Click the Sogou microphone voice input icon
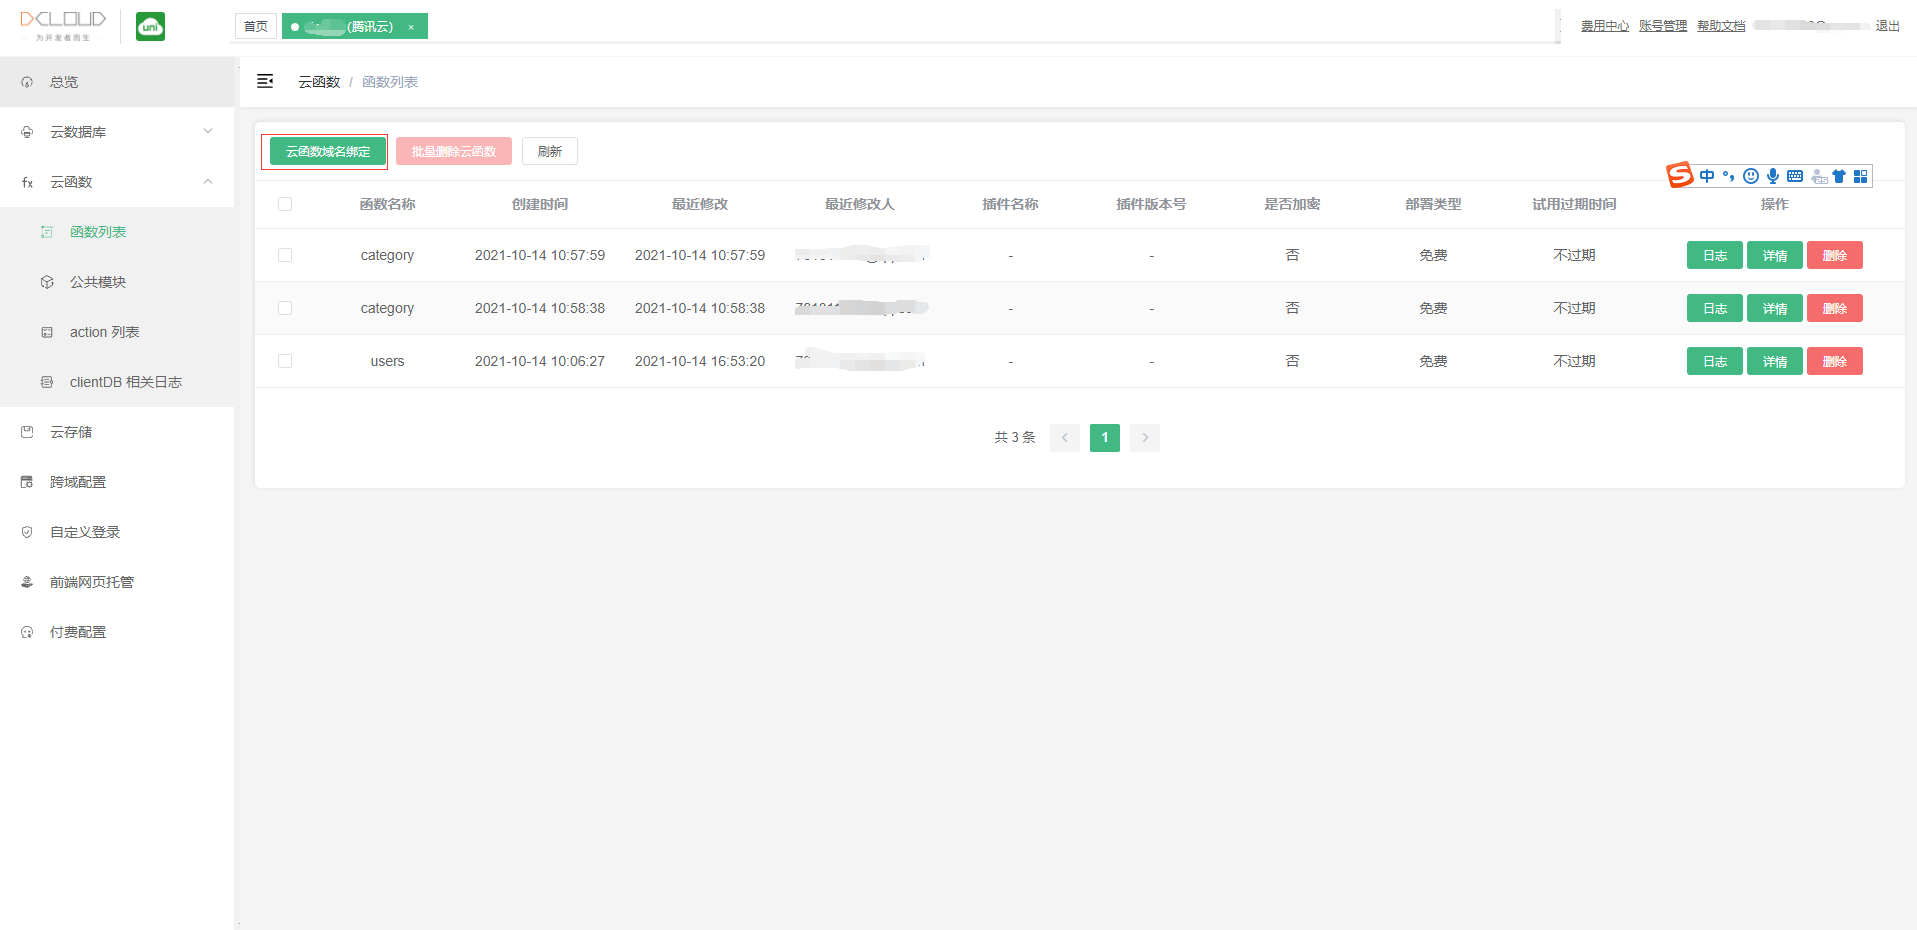Viewport: 1917px width, 930px height. (x=1773, y=176)
